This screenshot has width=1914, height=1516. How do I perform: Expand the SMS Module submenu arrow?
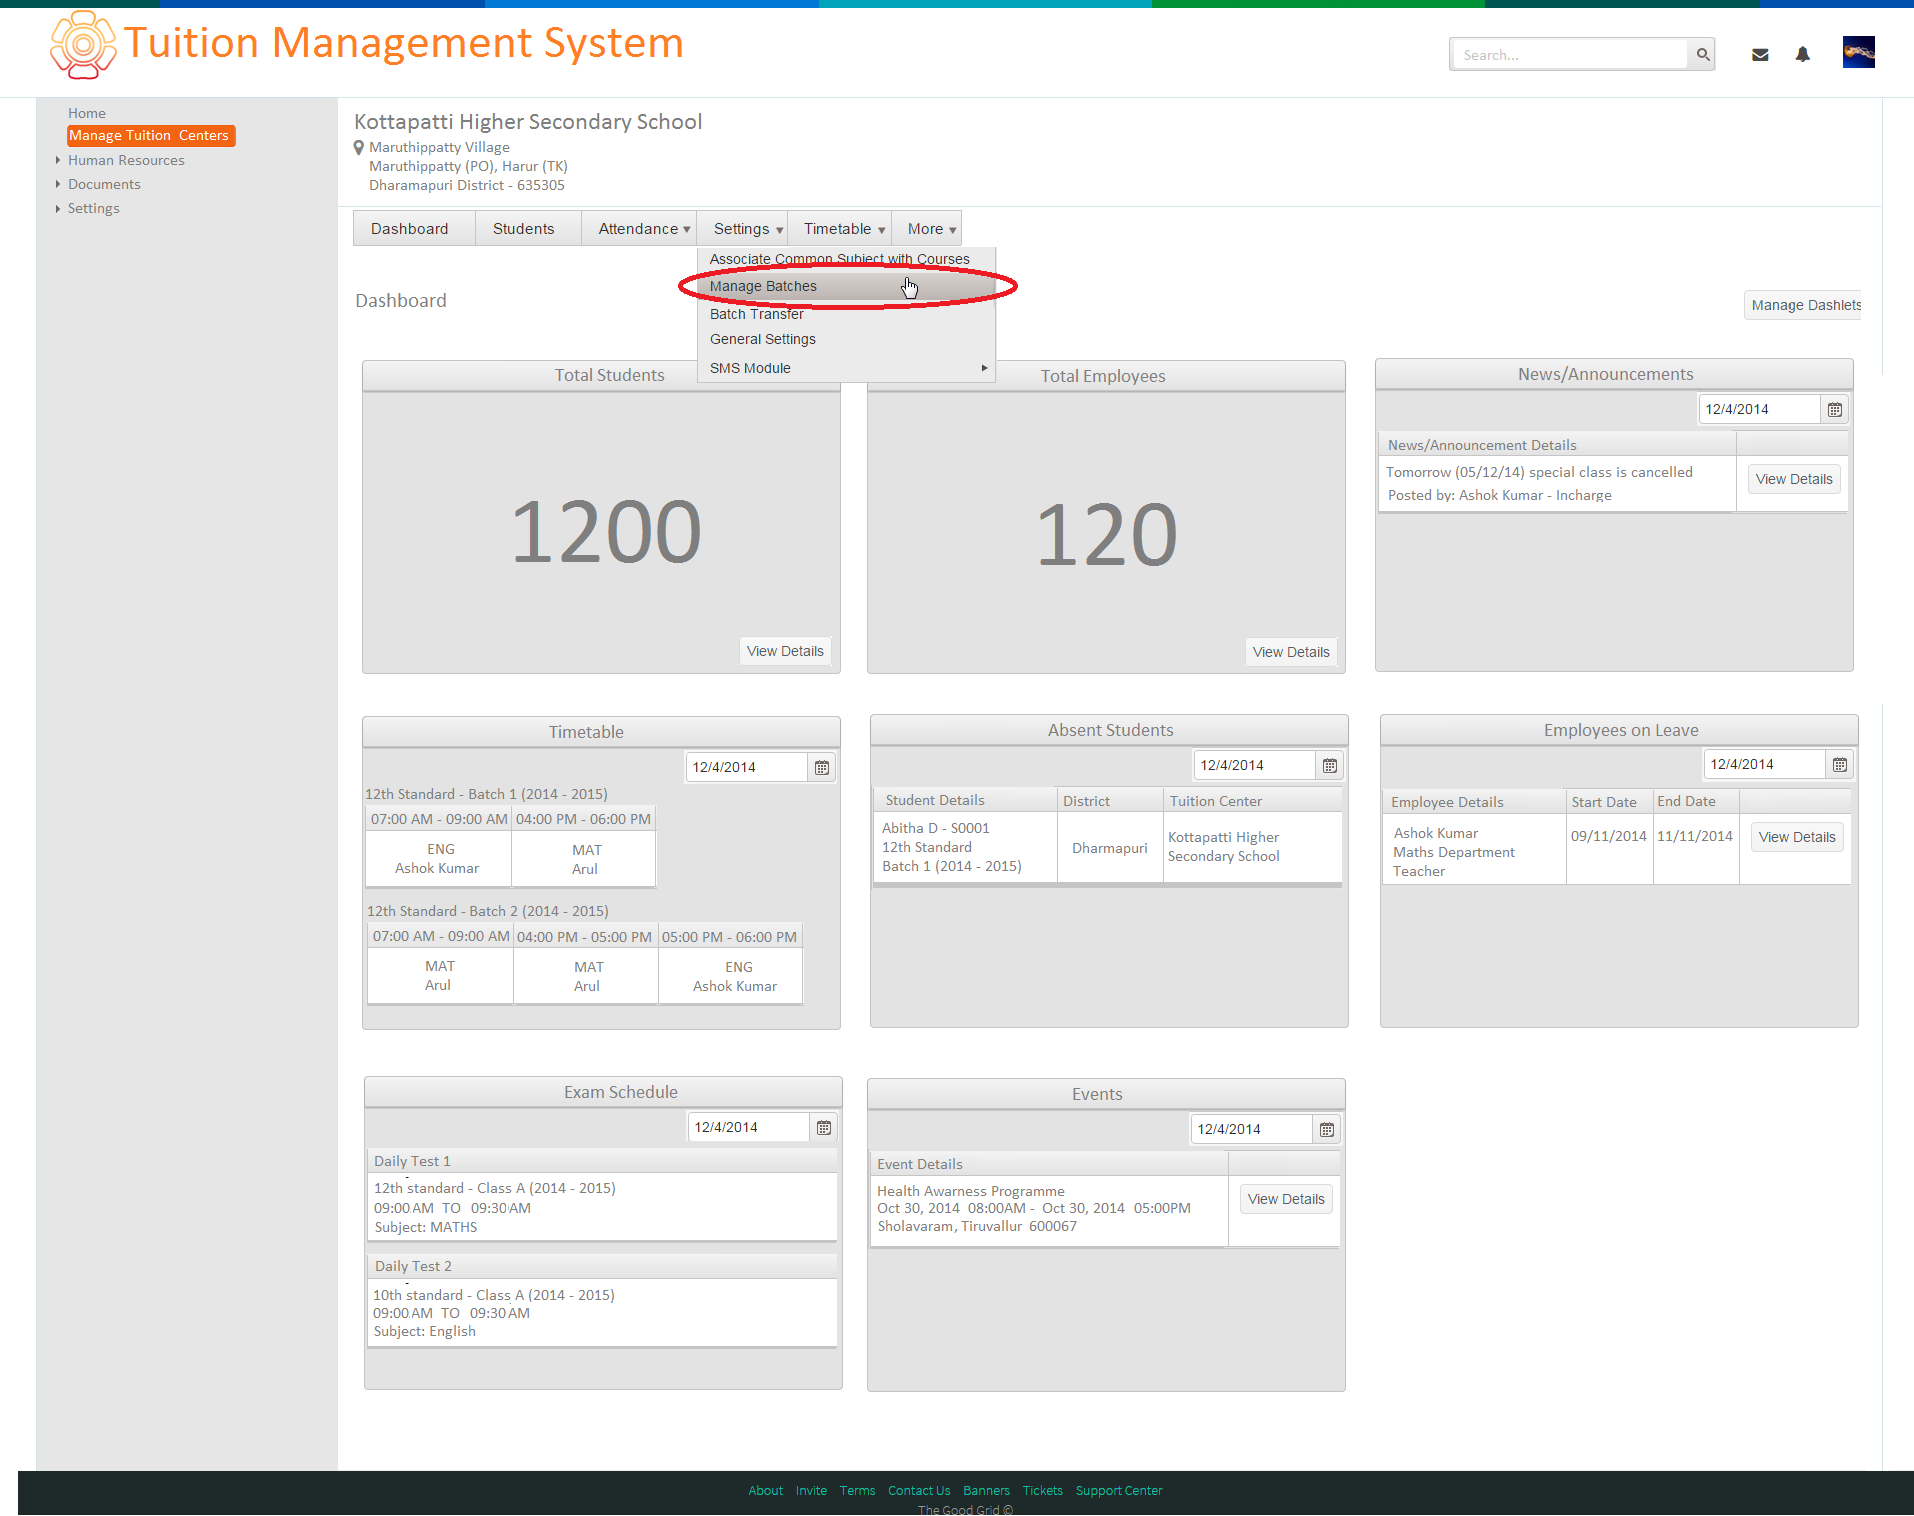click(984, 368)
